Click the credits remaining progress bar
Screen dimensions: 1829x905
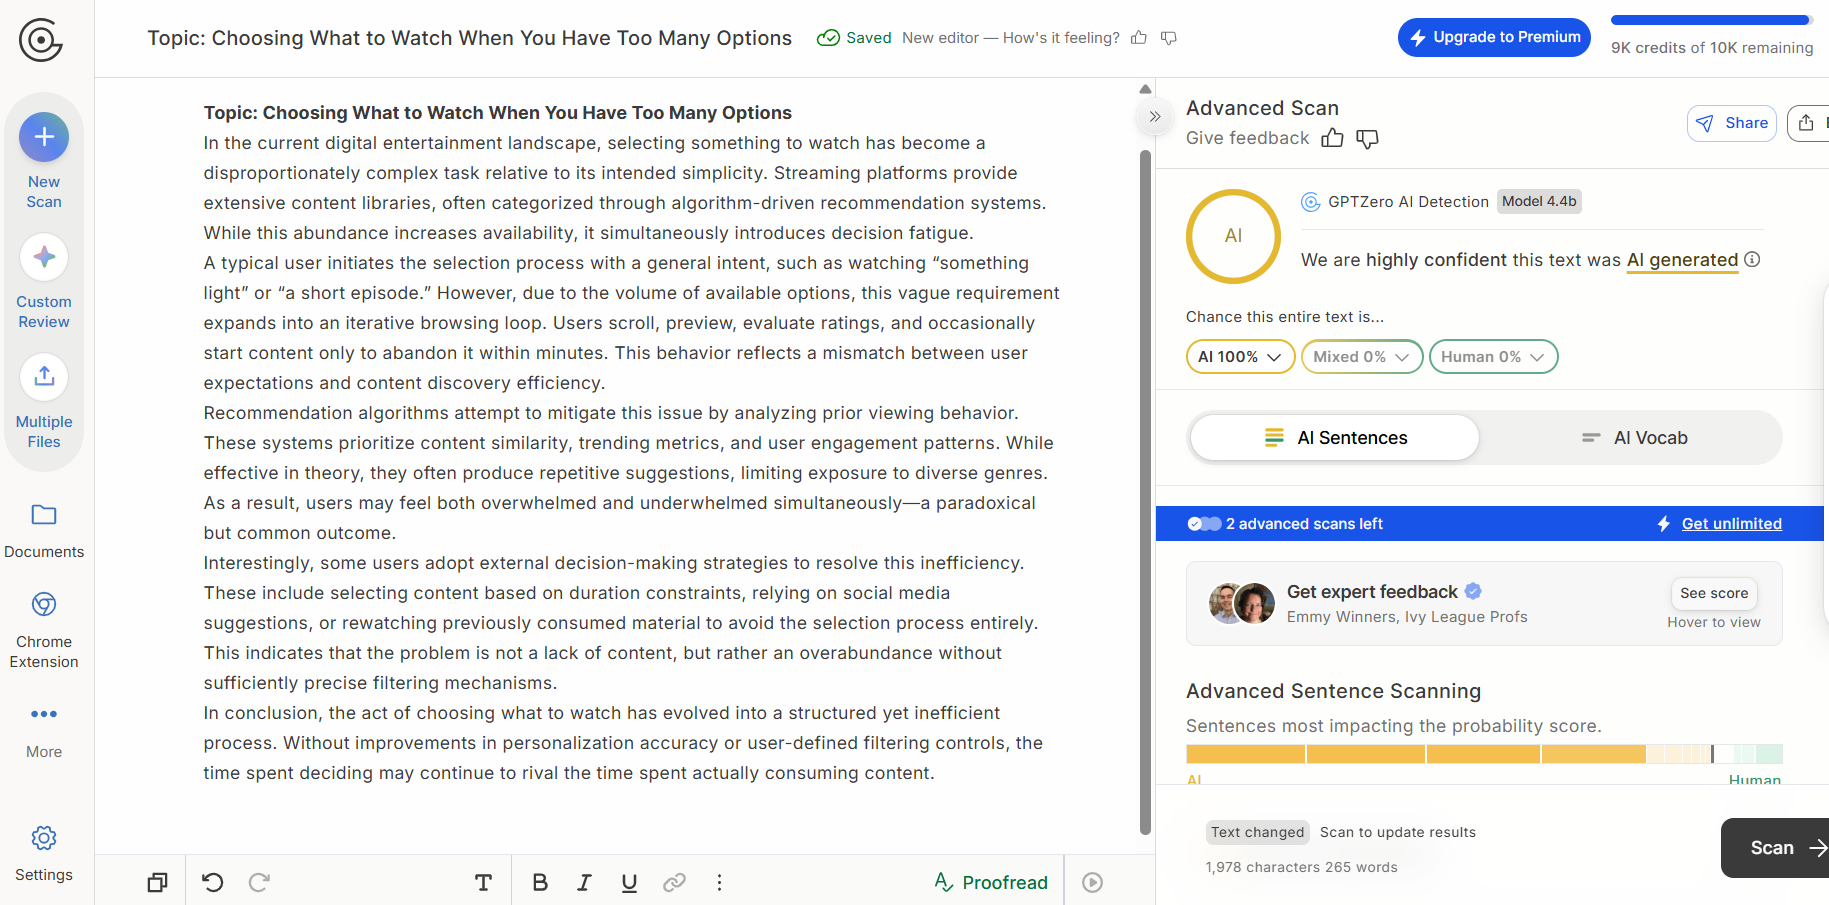pos(1711,20)
